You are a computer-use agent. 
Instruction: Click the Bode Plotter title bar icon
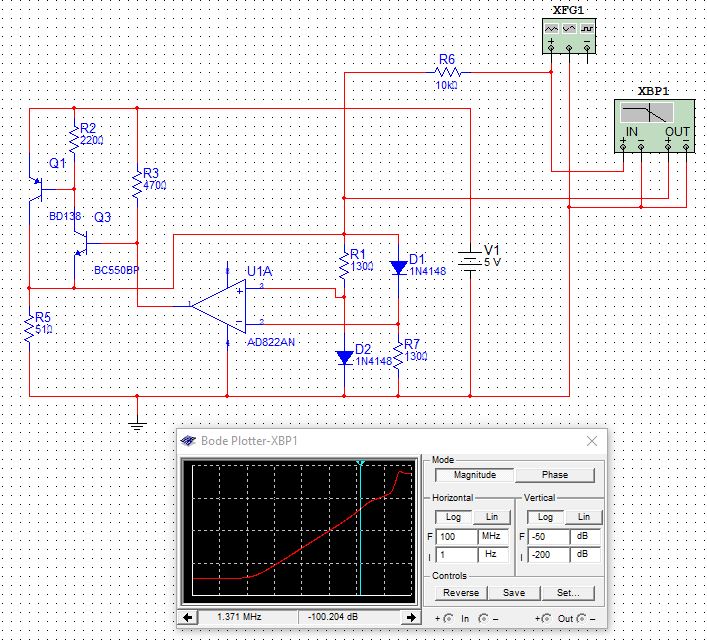pos(188,441)
